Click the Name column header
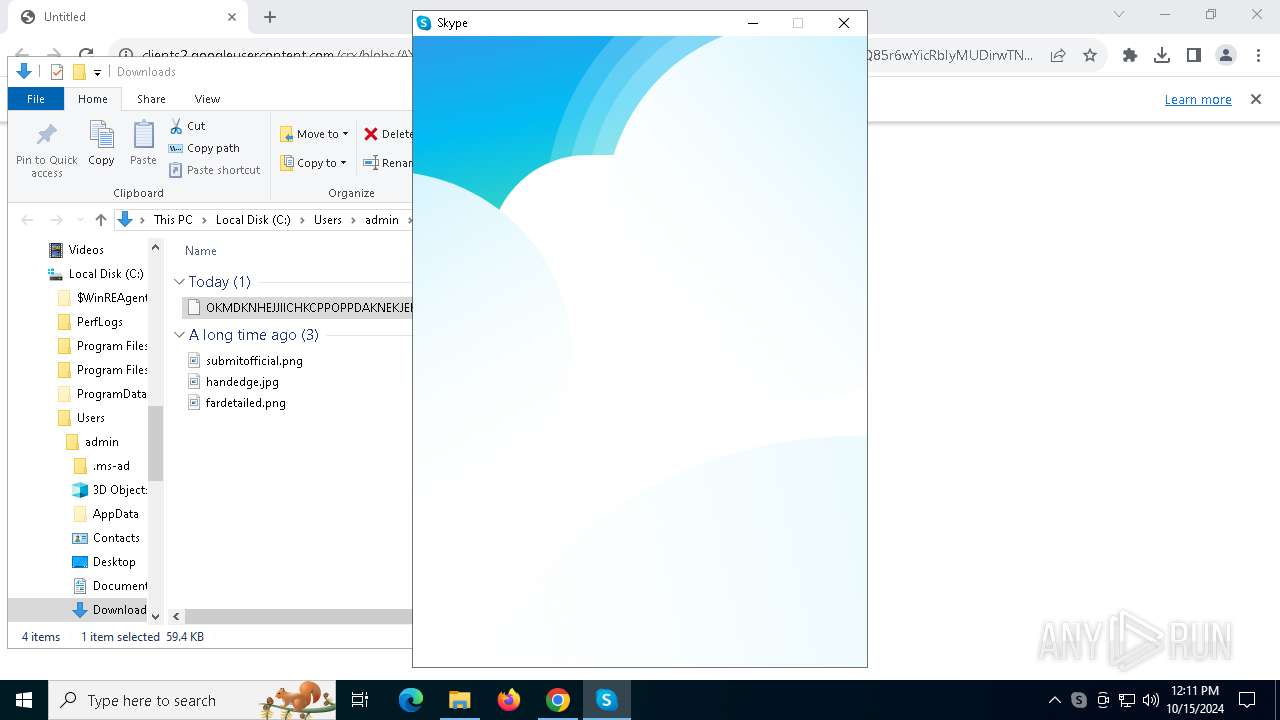 201,251
